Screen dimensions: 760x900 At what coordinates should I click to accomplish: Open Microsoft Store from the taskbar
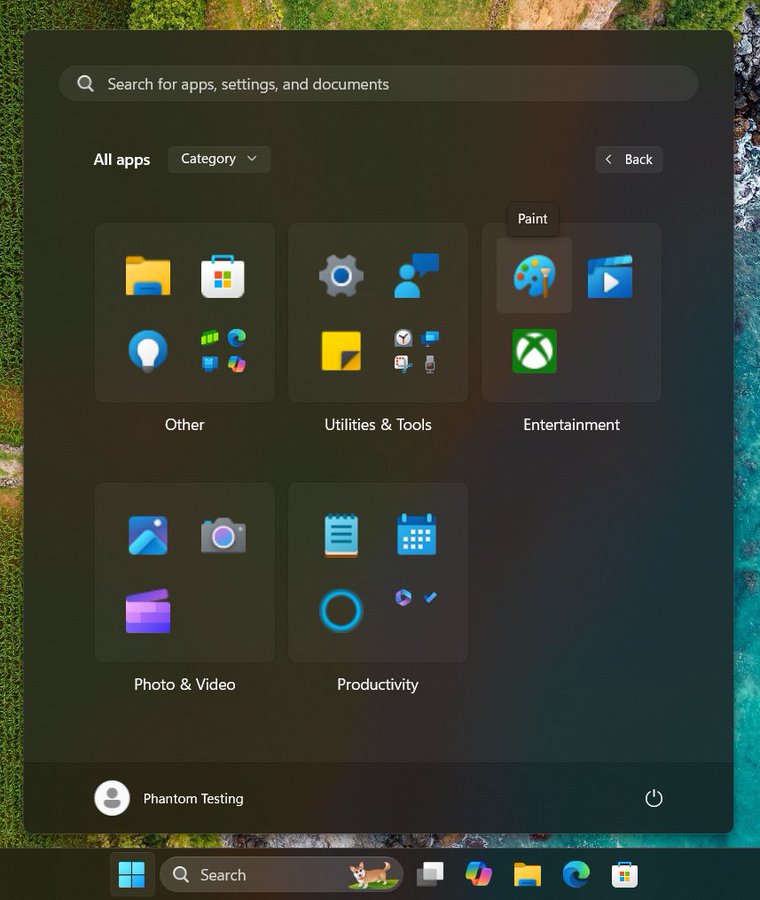click(625, 874)
